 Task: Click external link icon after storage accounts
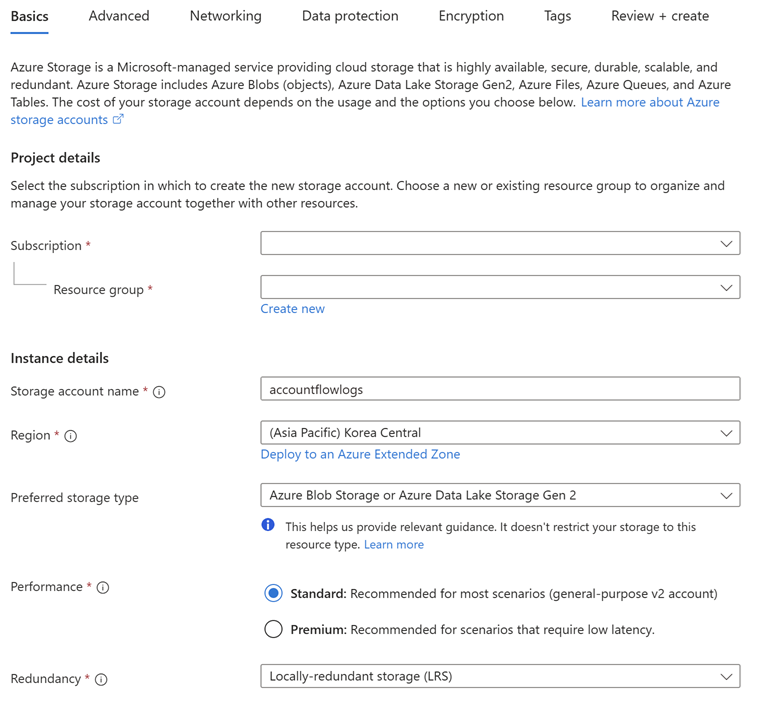pyautogui.click(x=119, y=119)
